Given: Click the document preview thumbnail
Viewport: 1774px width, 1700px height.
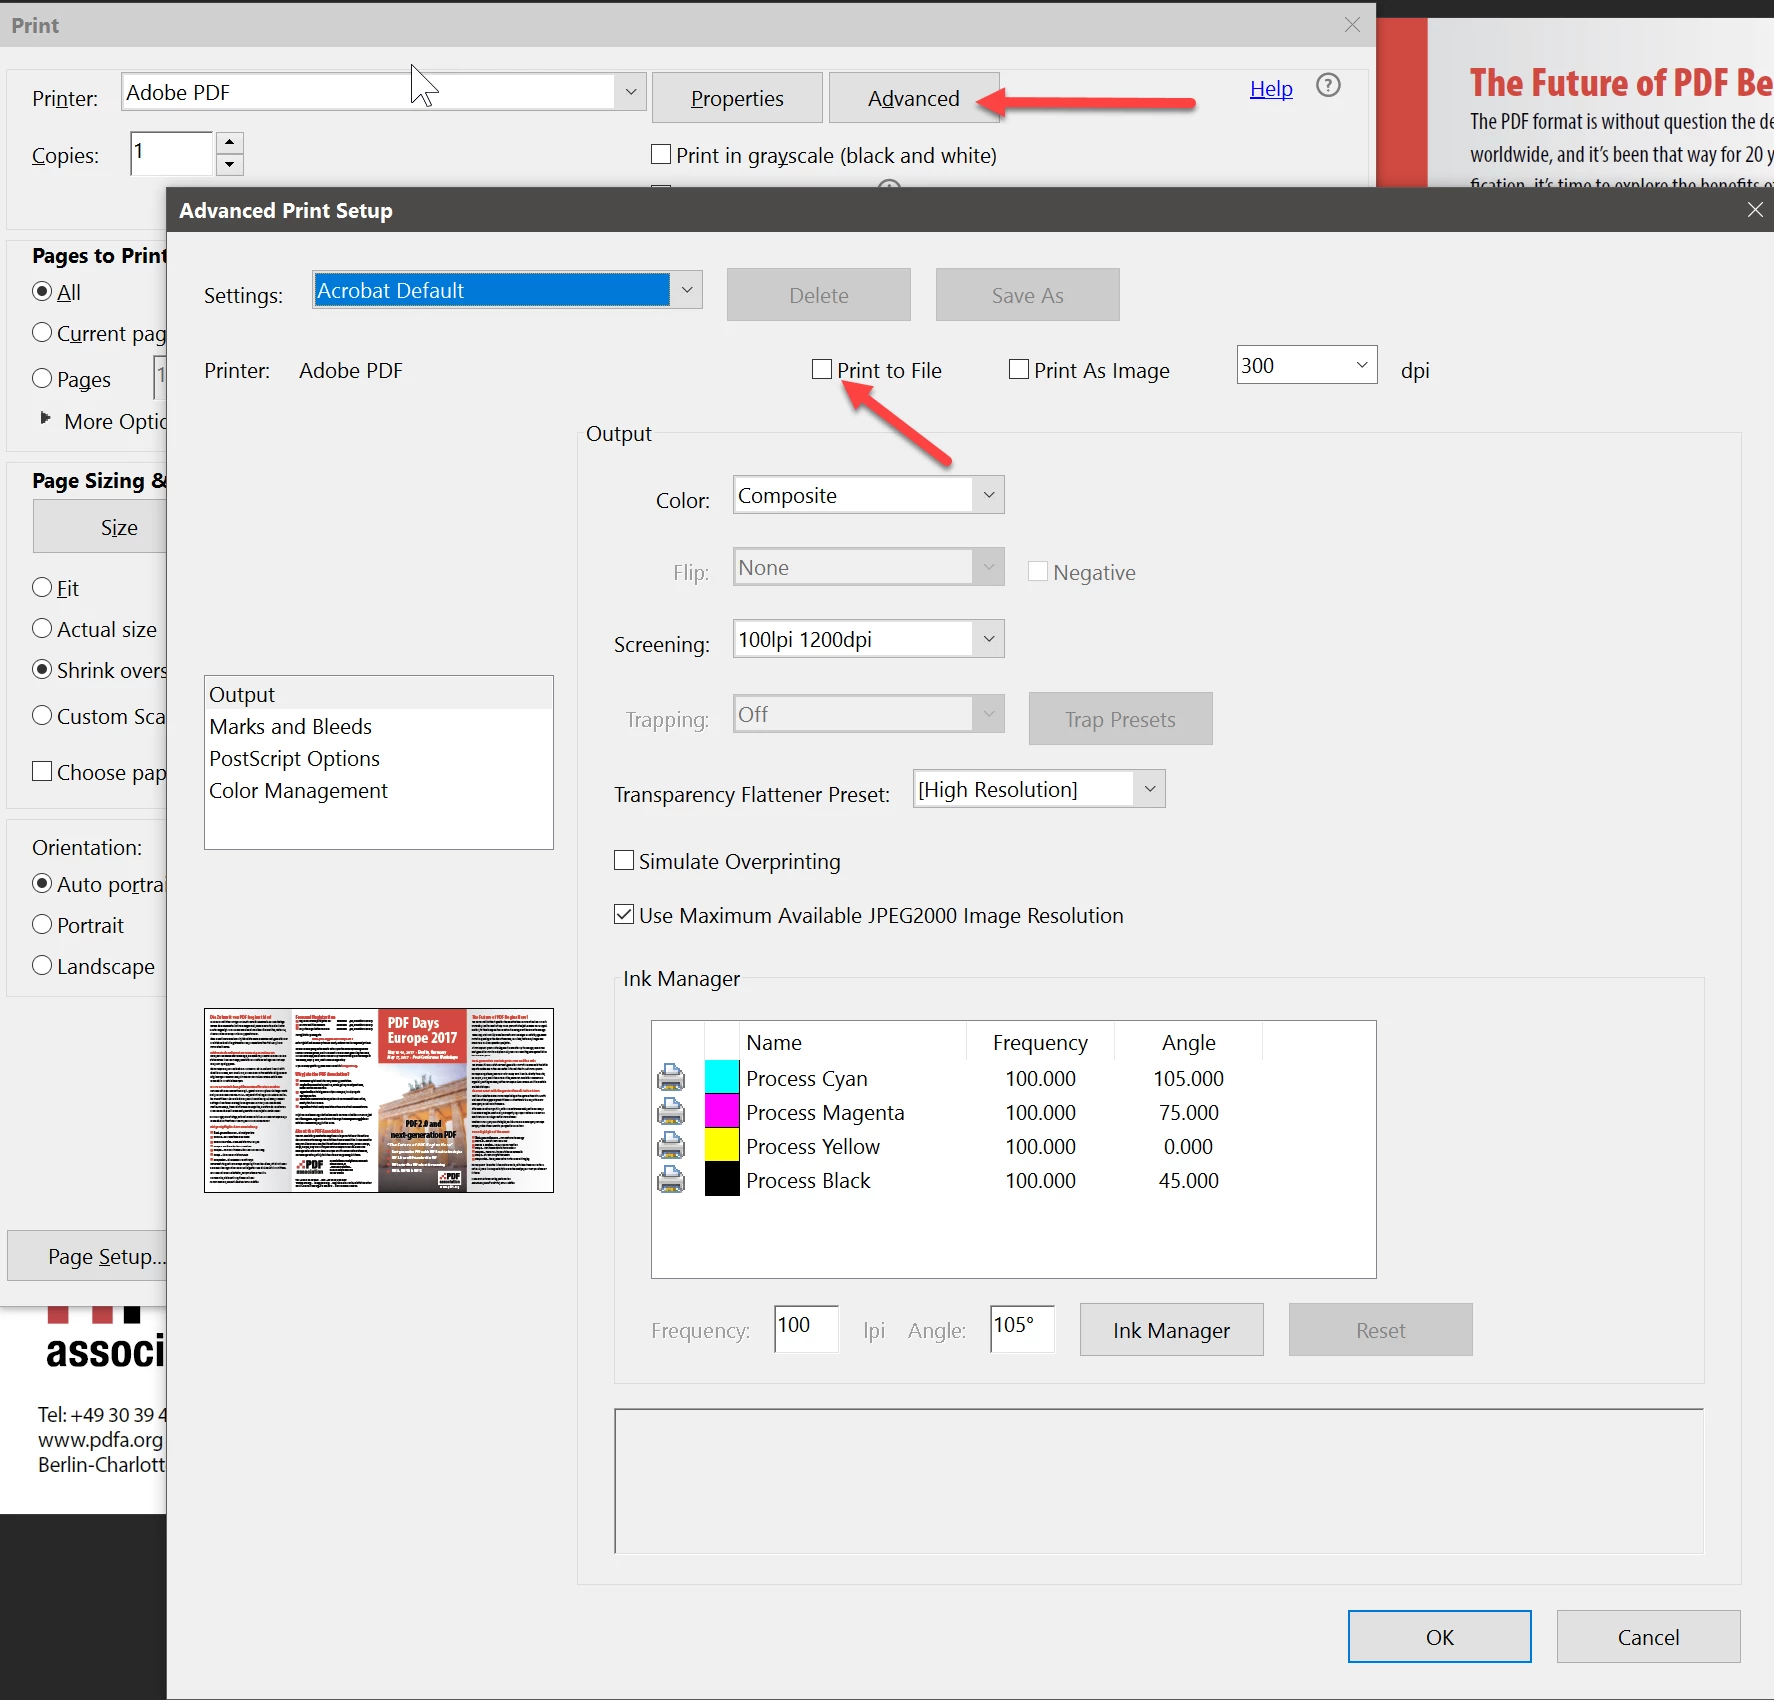Looking at the screenshot, I should [x=379, y=1100].
